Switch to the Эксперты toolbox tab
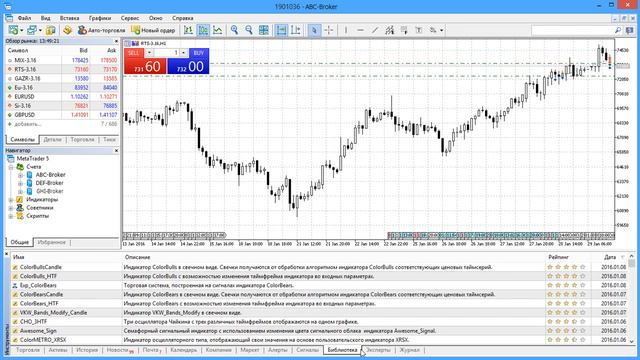 pyautogui.click(x=378, y=350)
